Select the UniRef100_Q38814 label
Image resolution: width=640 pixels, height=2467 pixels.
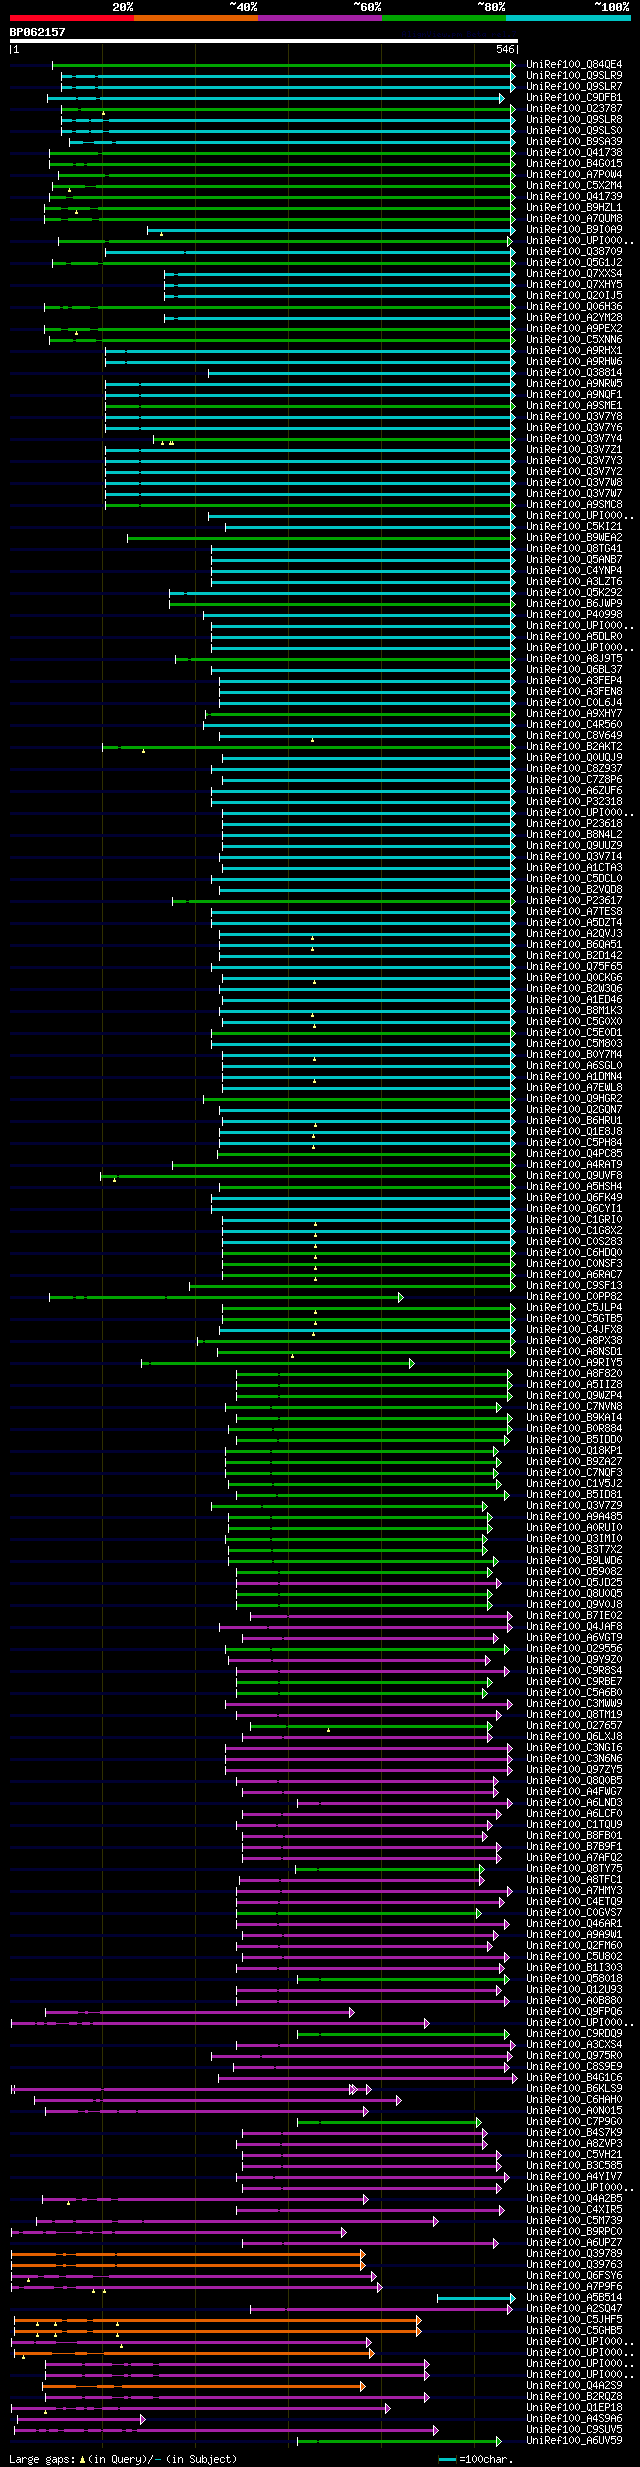click(x=574, y=373)
